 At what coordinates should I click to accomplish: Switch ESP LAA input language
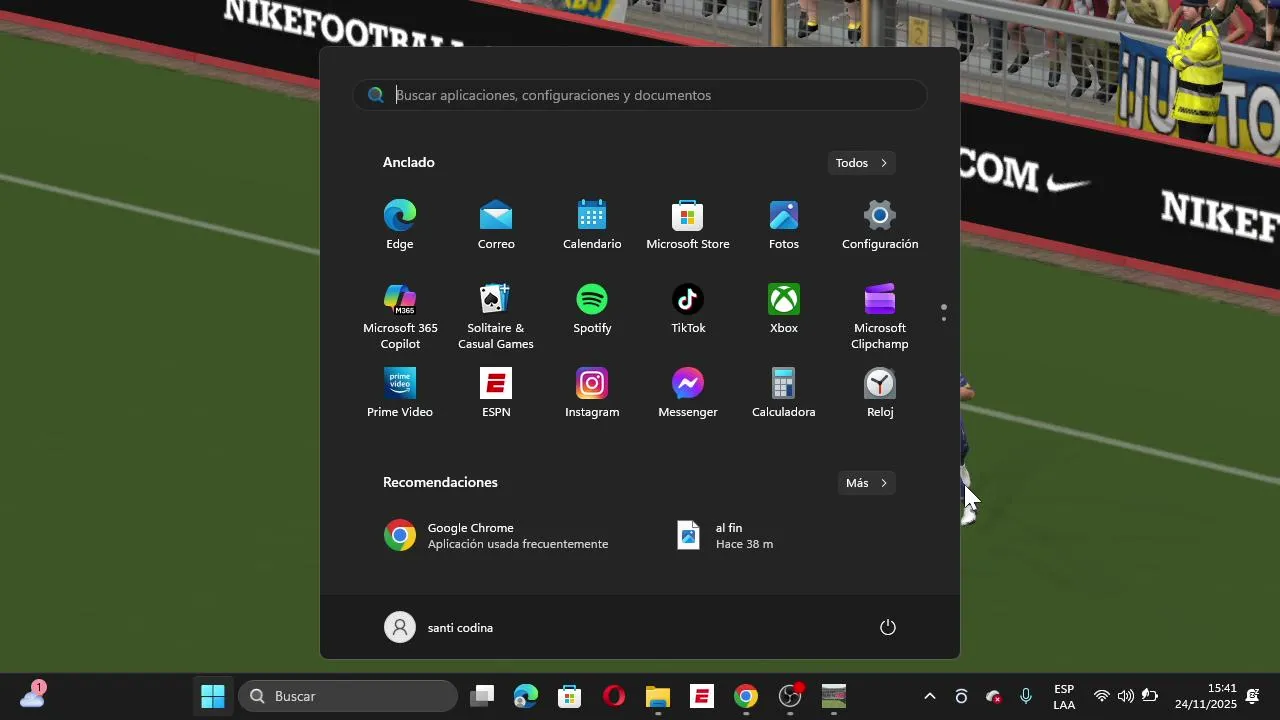point(1064,697)
